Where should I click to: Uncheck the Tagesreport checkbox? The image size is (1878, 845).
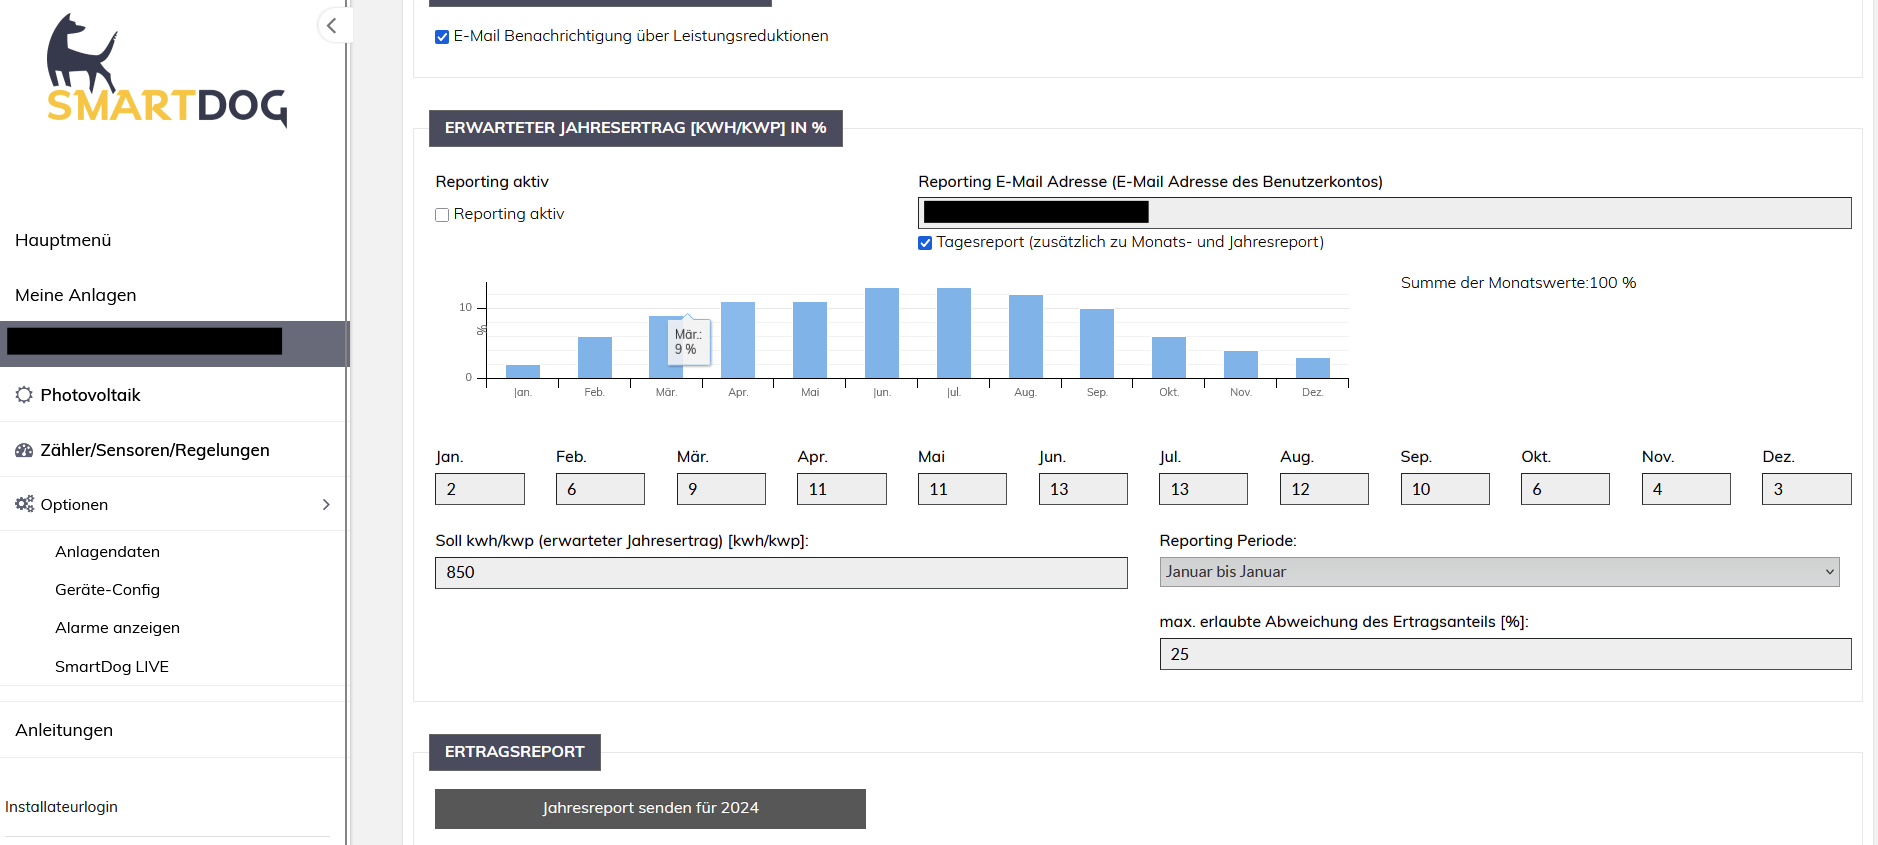click(925, 243)
